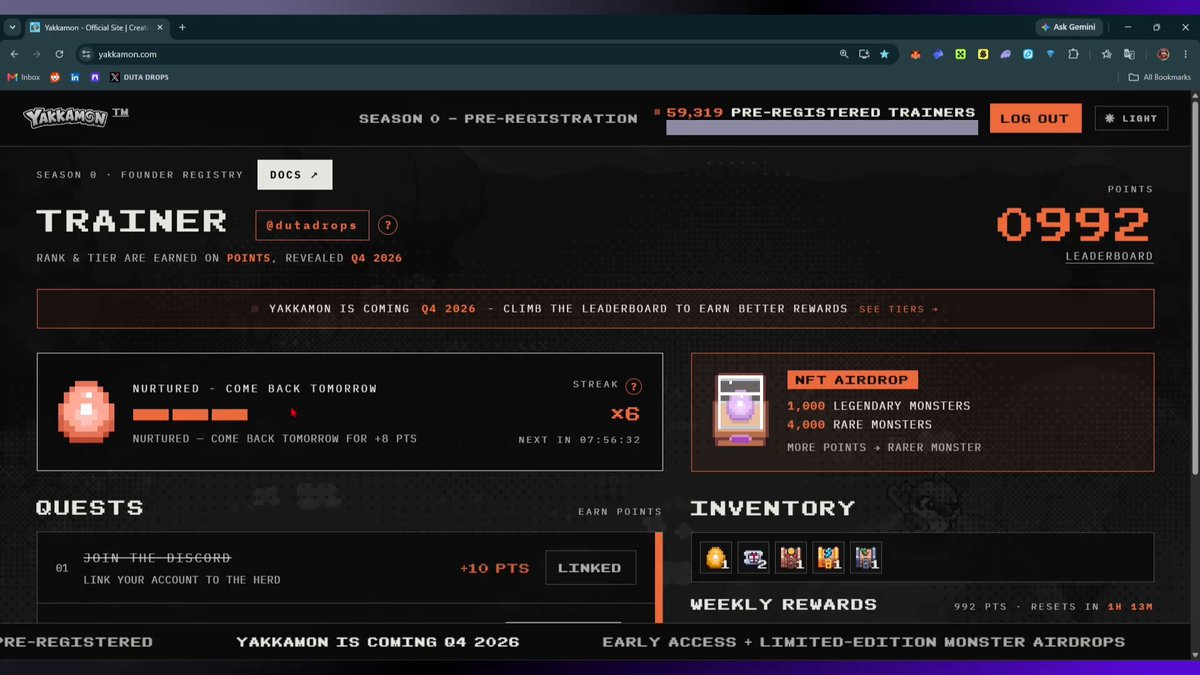The height and width of the screenshot is (675, 1200).
Task: Open the lightning treasure chest in inventory
Action: pos(828,557)
